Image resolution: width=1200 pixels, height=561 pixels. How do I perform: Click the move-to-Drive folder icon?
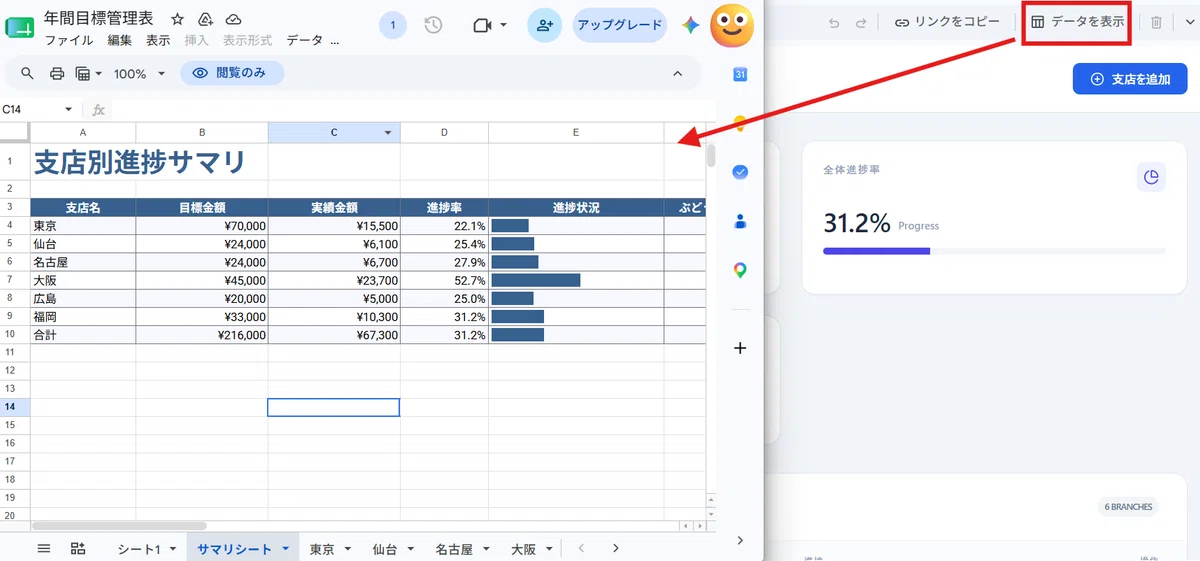pyautogui.click(x=205, y=20)
